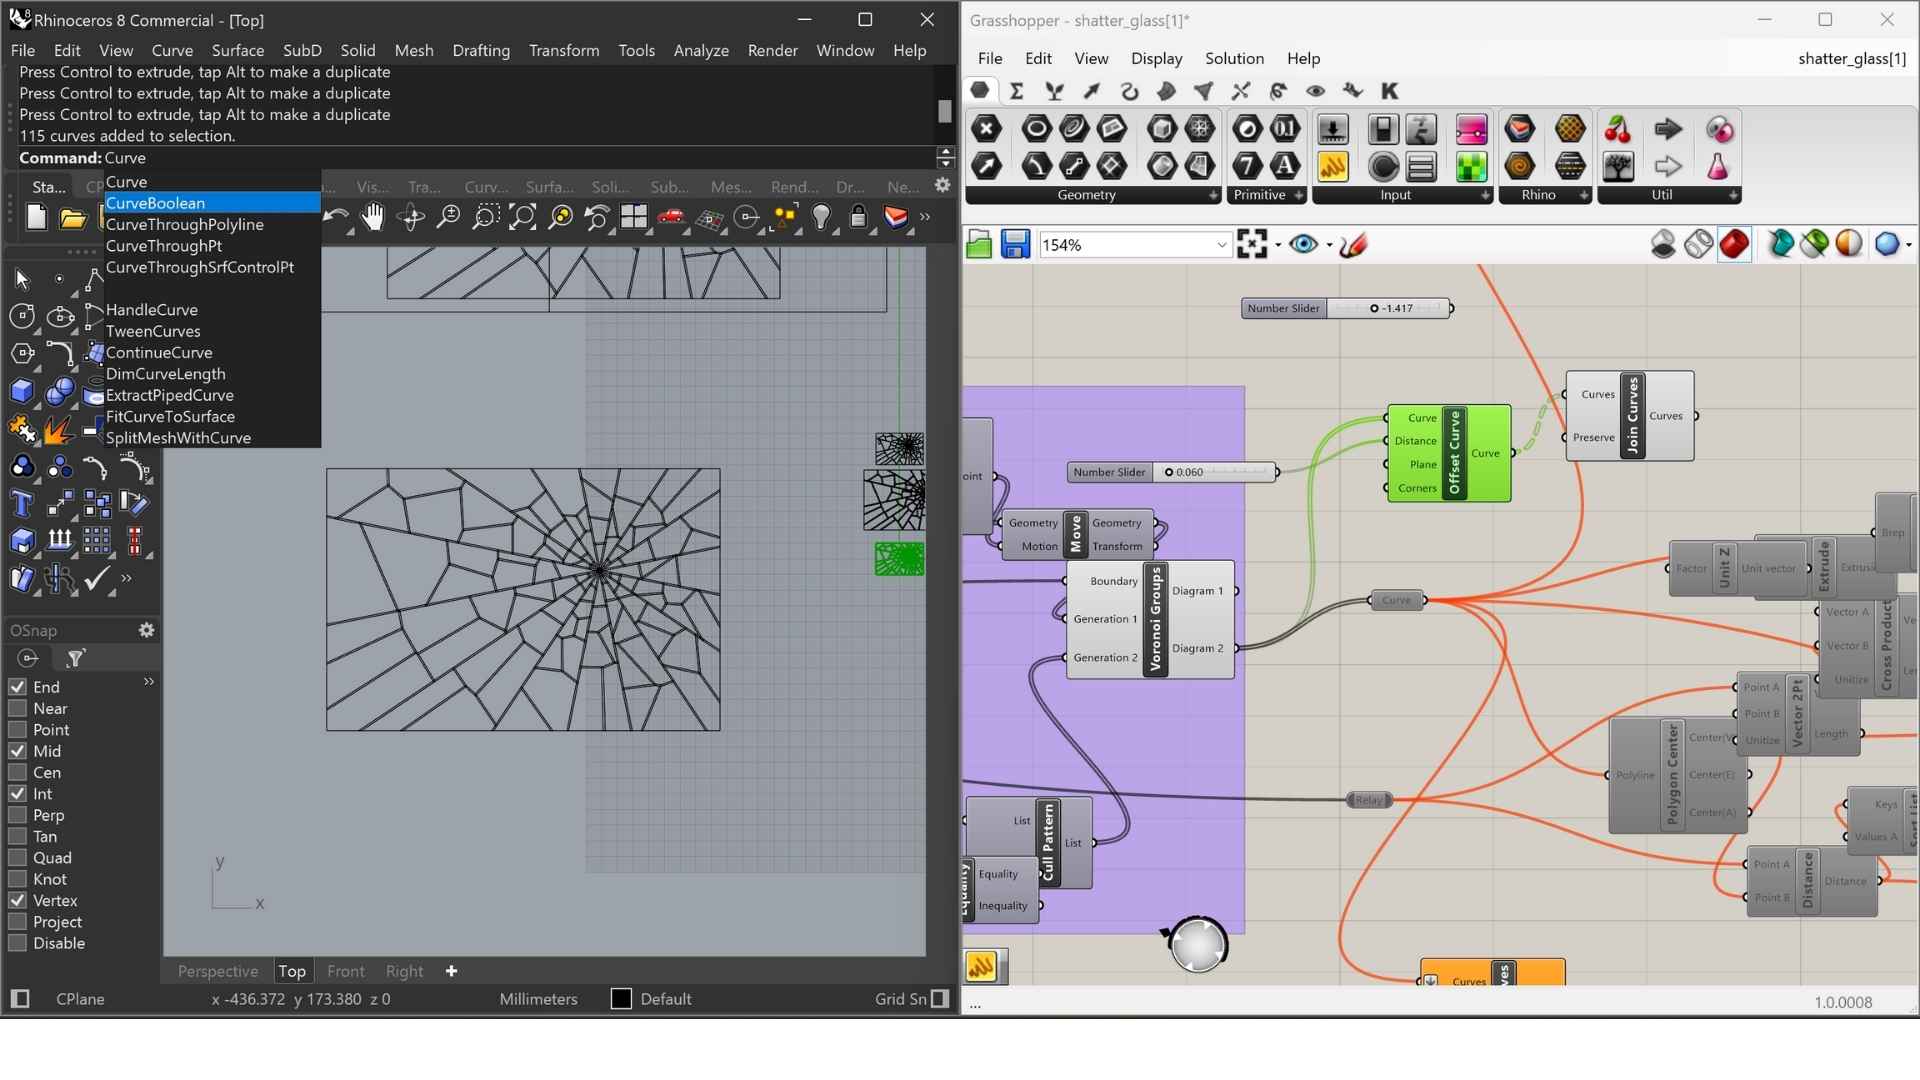Click the four viewports layout icon

click(634, 217)
